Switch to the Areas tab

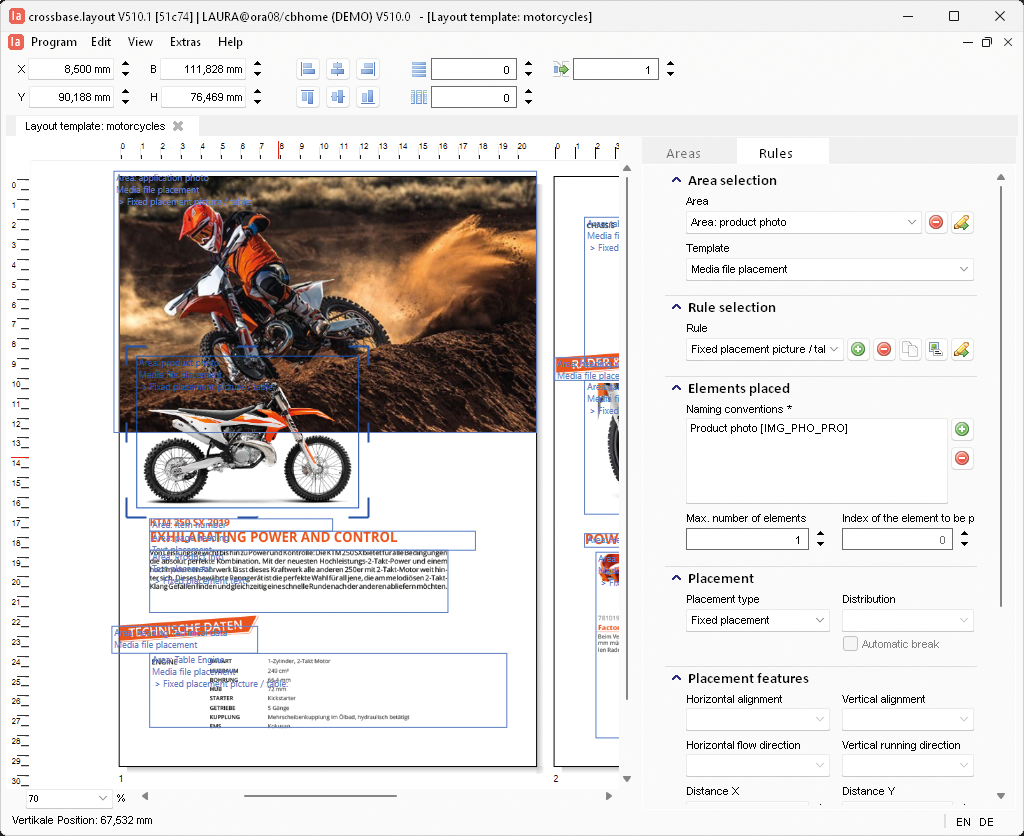683,153
